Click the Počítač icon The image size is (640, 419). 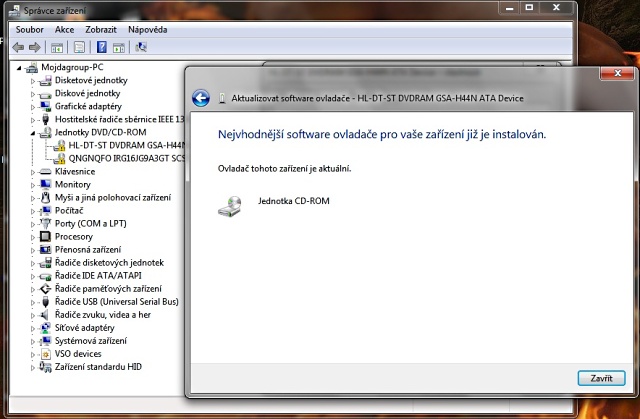click(x=45, y=211)
